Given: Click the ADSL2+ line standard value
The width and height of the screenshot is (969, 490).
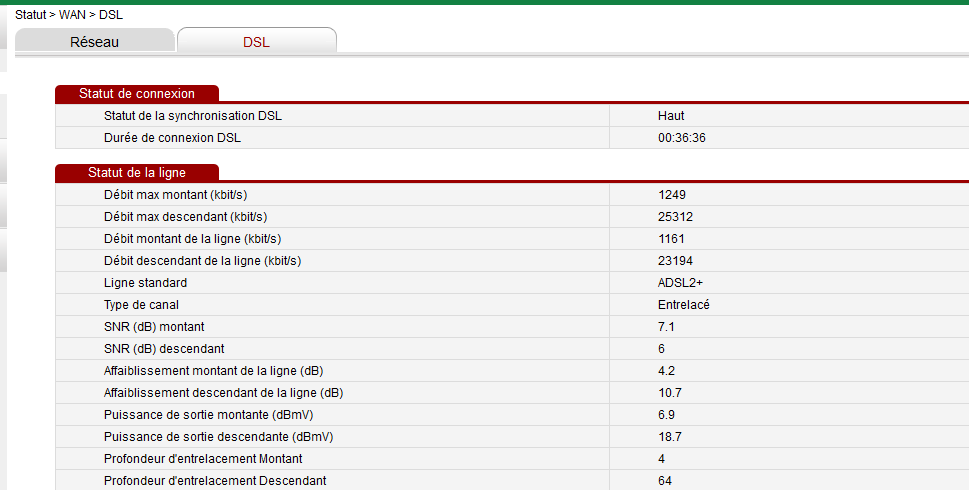Looking at the screenshot, I should click(680, 282).
